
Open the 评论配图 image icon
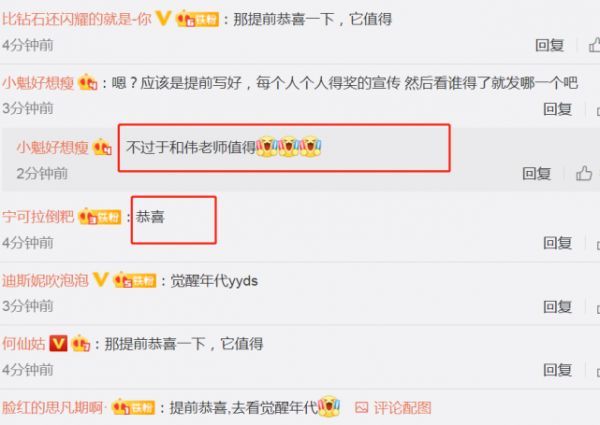point(362,408)
